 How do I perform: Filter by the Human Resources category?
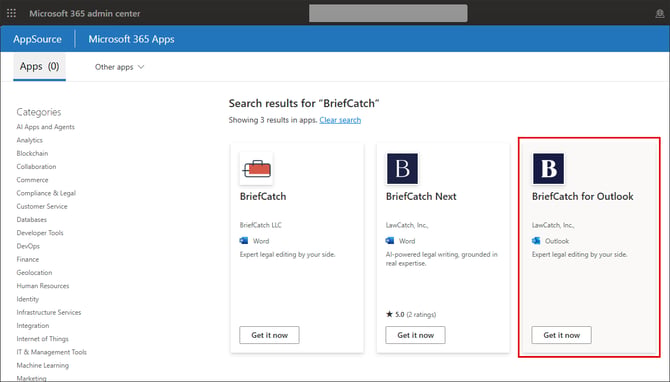43,286
